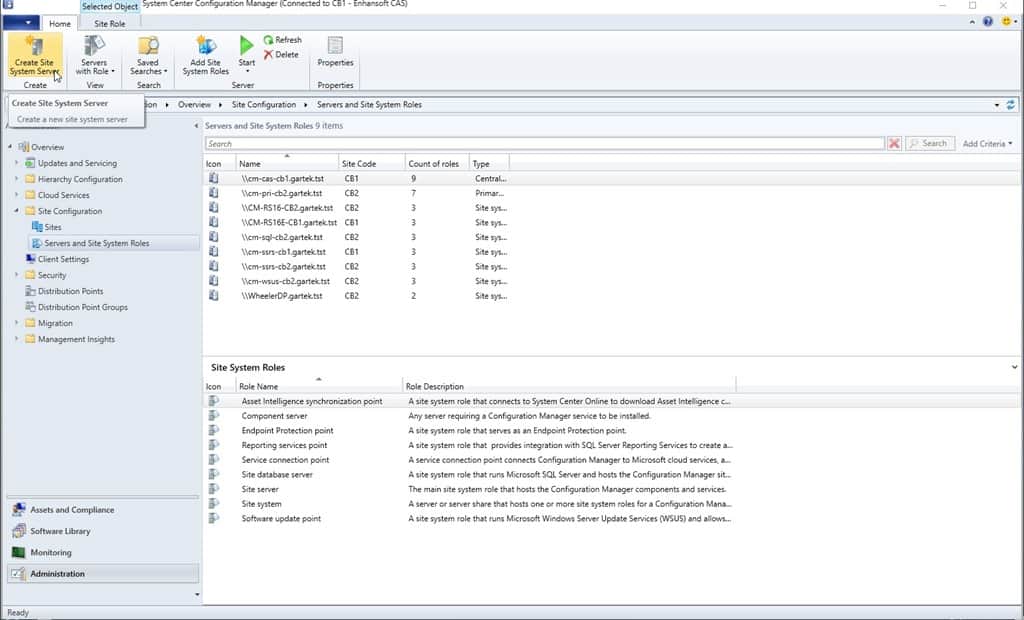Open the Saved Searches dropdown

point(147,55)
